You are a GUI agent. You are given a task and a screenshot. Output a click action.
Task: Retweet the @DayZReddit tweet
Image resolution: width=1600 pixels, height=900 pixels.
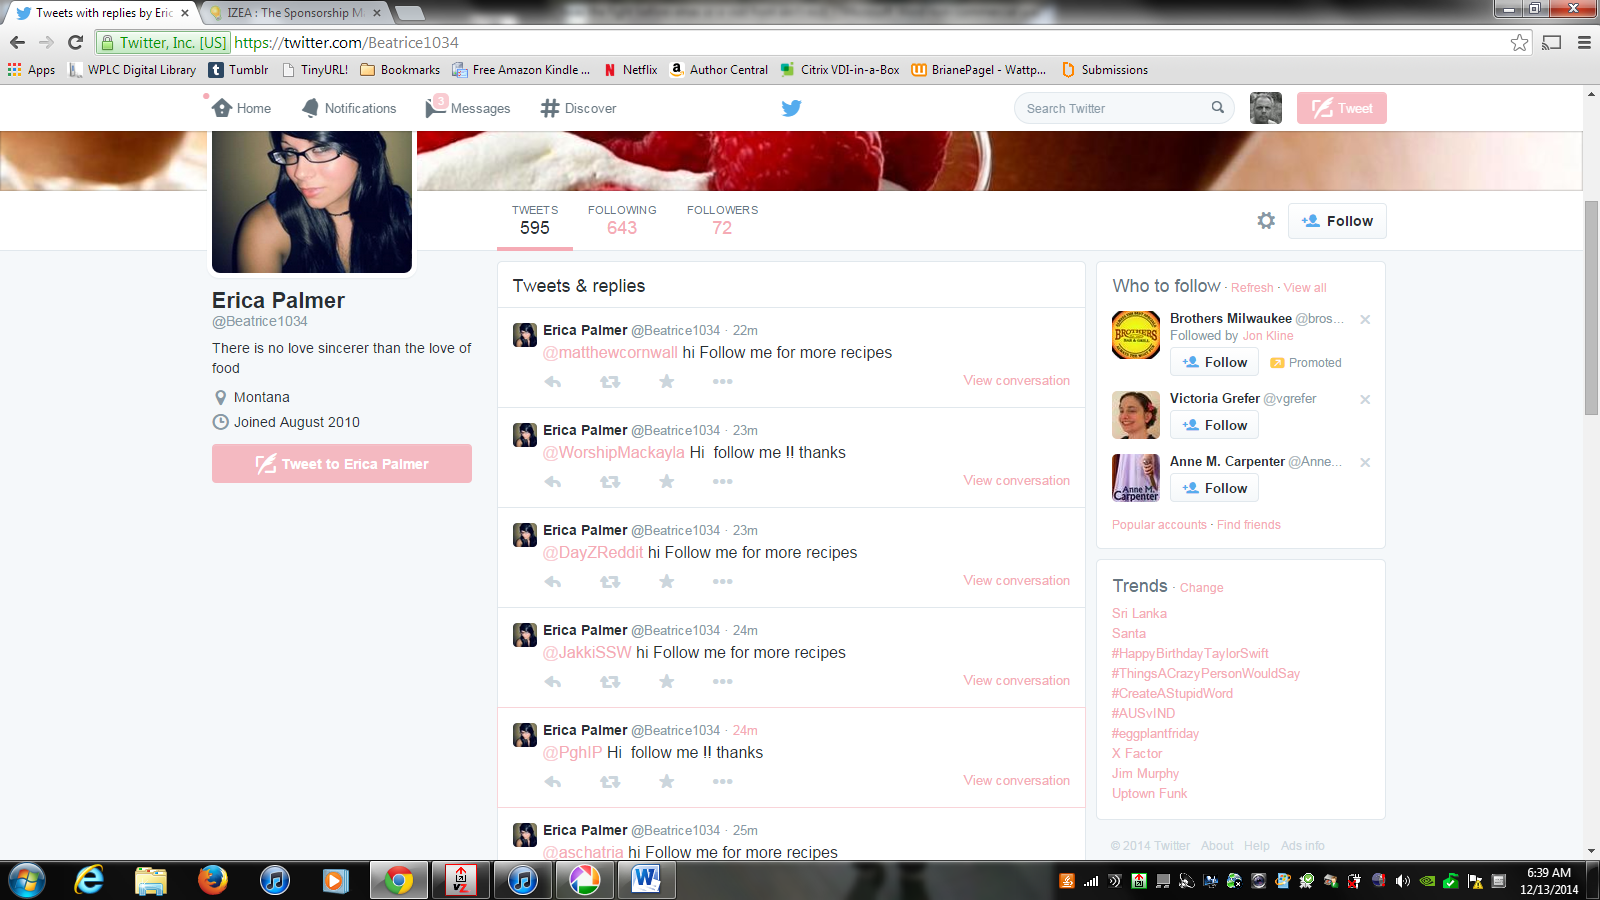point(610,581)
